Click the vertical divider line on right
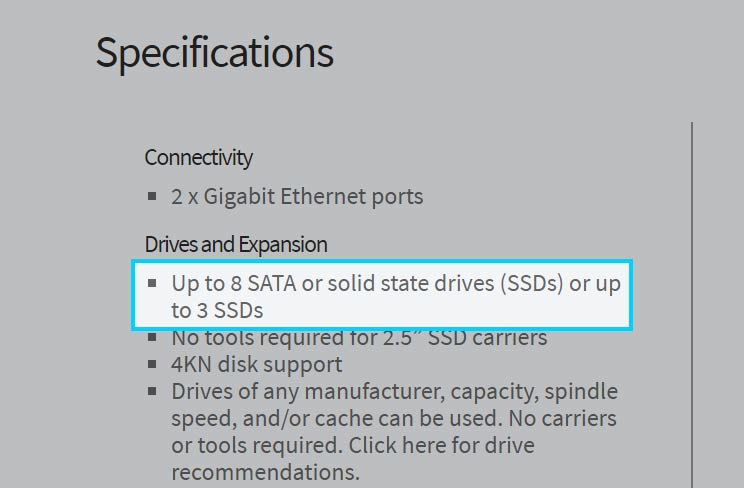744x488 pixels. (692, 305)
